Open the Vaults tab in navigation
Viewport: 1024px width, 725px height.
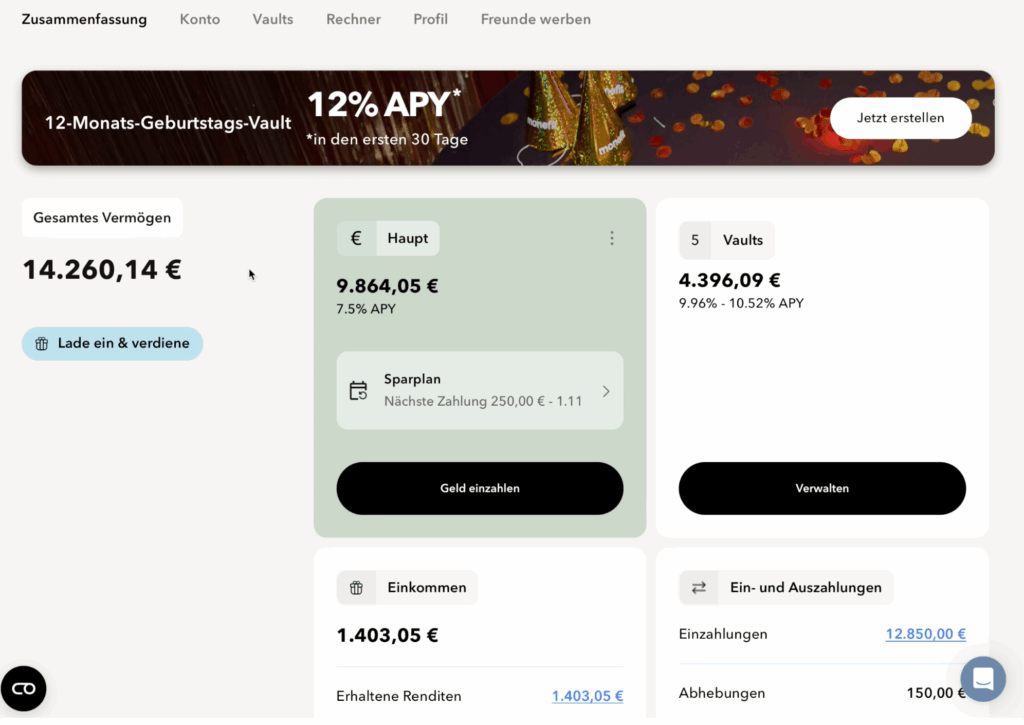273,19
